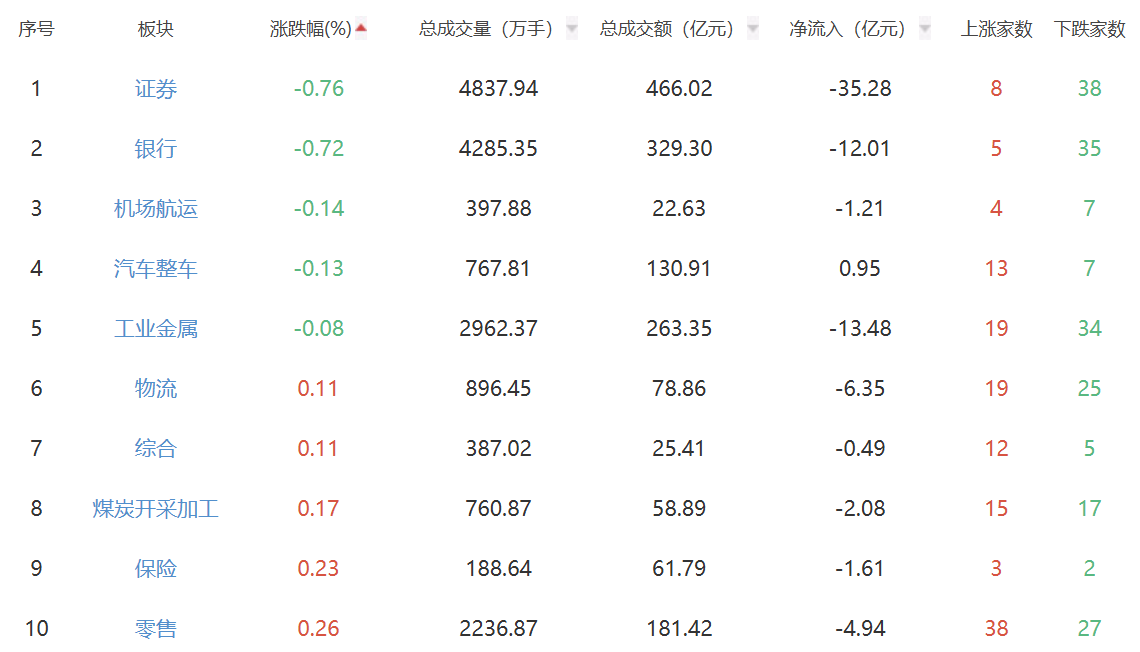
Task: Open the 物流 sector link
Action: [156, 389]
